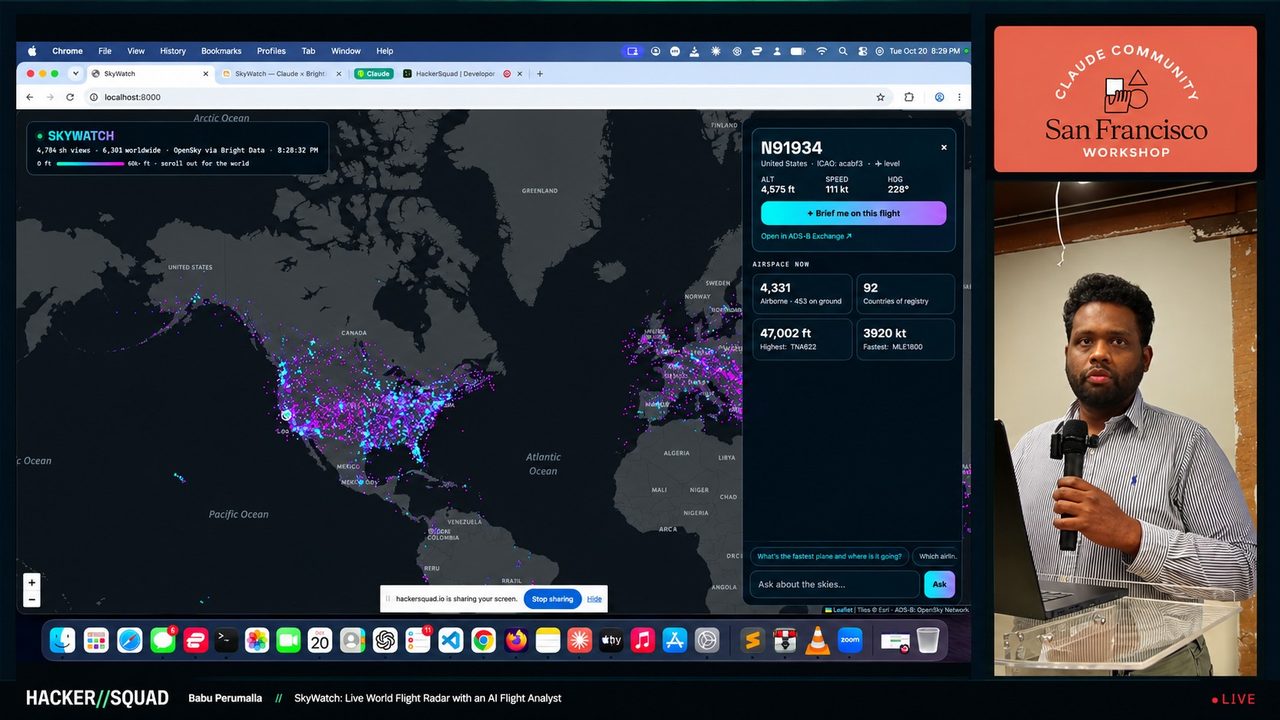Image resolution: width=1280 pixels, height=720 pixels.
Task: Open Finder from the Dock
Action: [x=63, y=640]
